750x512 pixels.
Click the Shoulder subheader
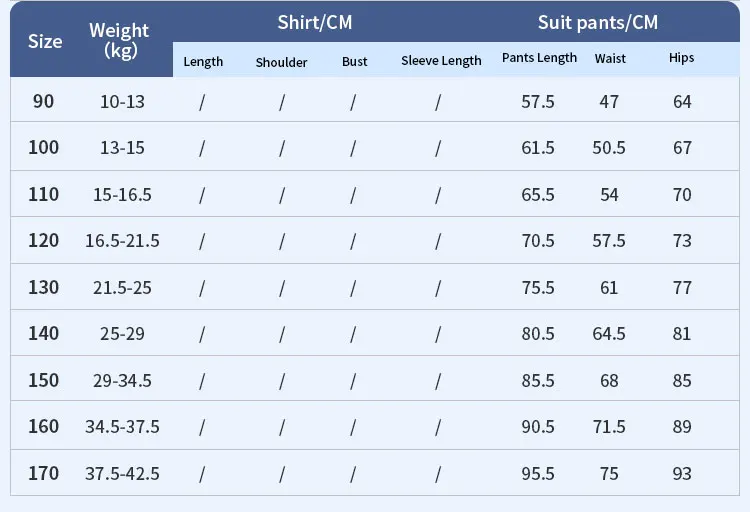(x=281, y=62)
